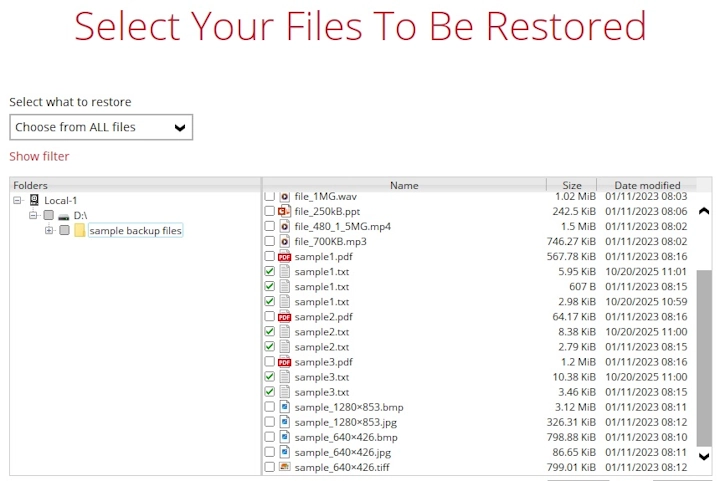Click the text file icon of the 10.38 KiB sample3.txt
The width and height of the screenshot is (720, 481).
point(285,377)
